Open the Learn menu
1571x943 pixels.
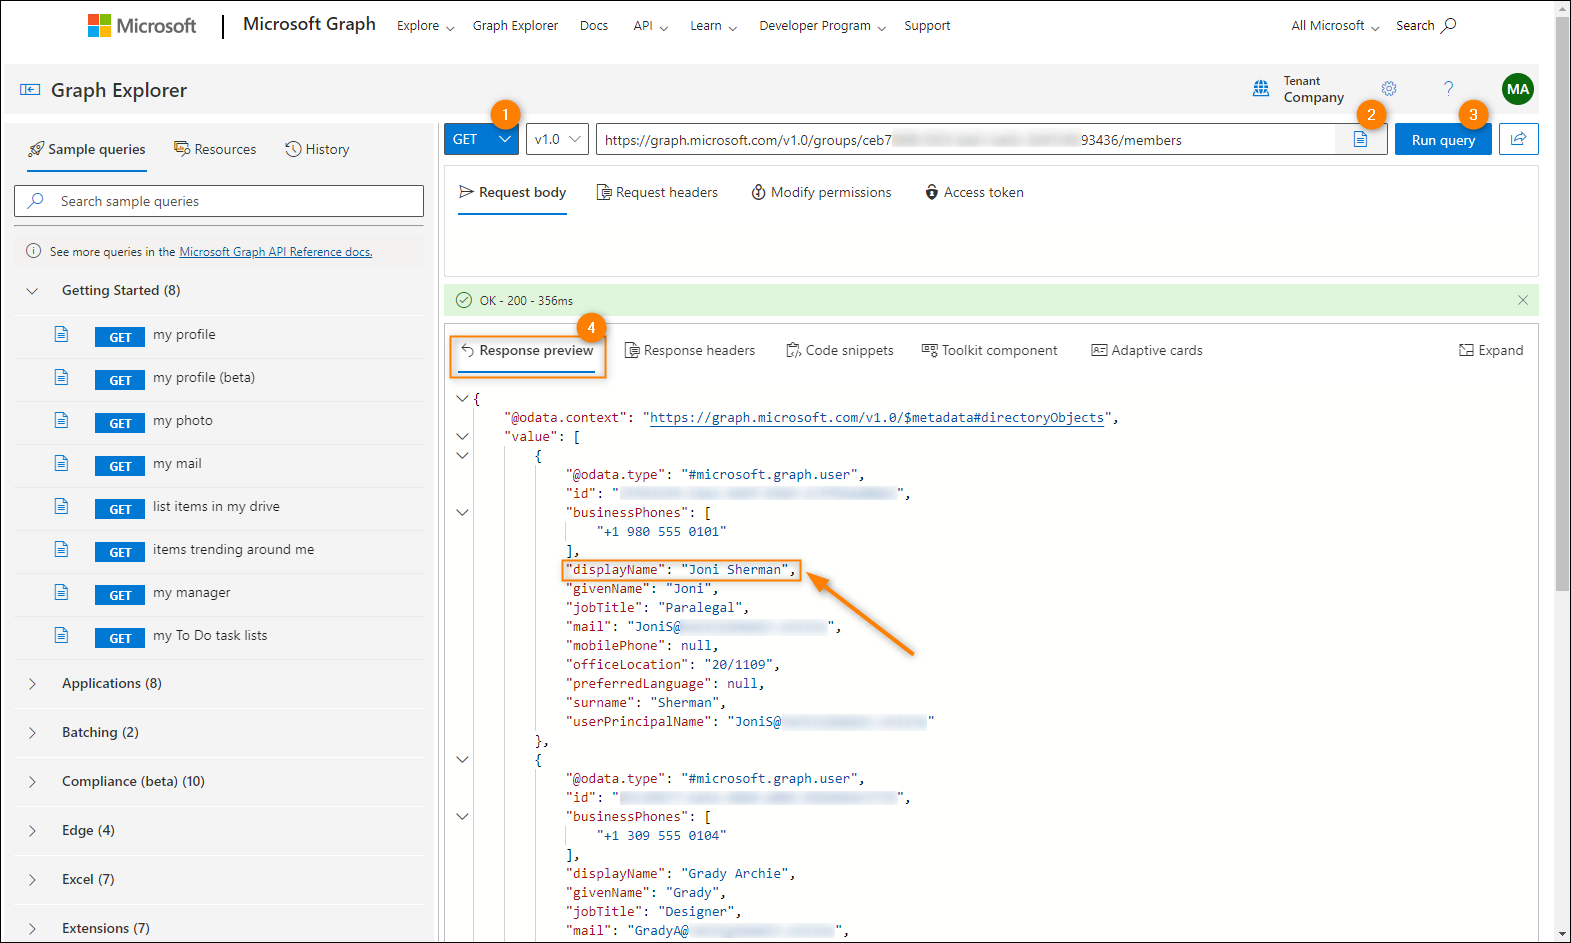click(x=713, y=26)
